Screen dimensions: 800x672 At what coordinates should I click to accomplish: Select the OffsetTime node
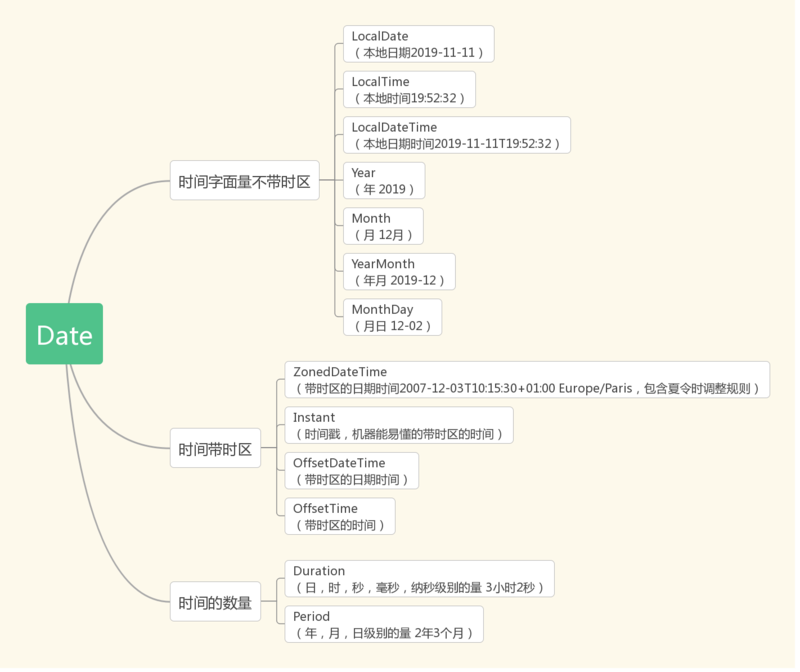339,516
